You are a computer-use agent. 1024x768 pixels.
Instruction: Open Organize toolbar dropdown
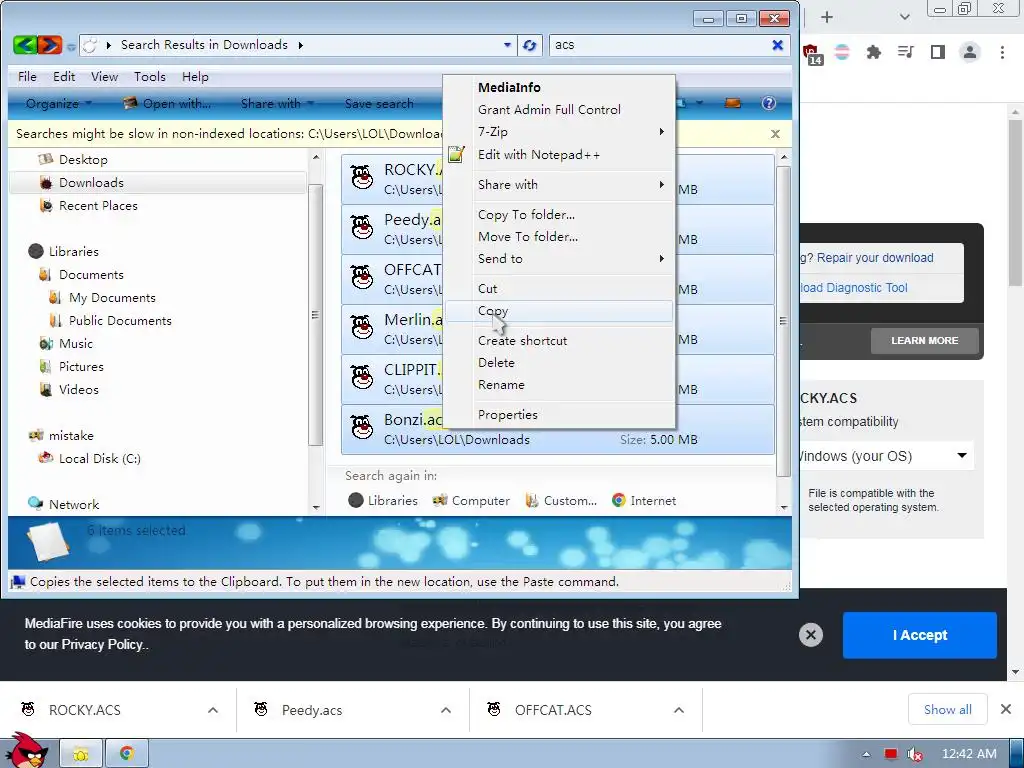coord(58,103)
